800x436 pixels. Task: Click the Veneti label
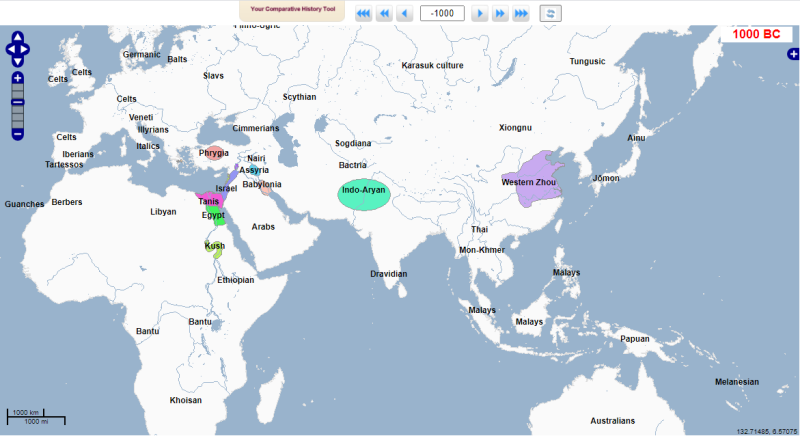pos(141,117)
